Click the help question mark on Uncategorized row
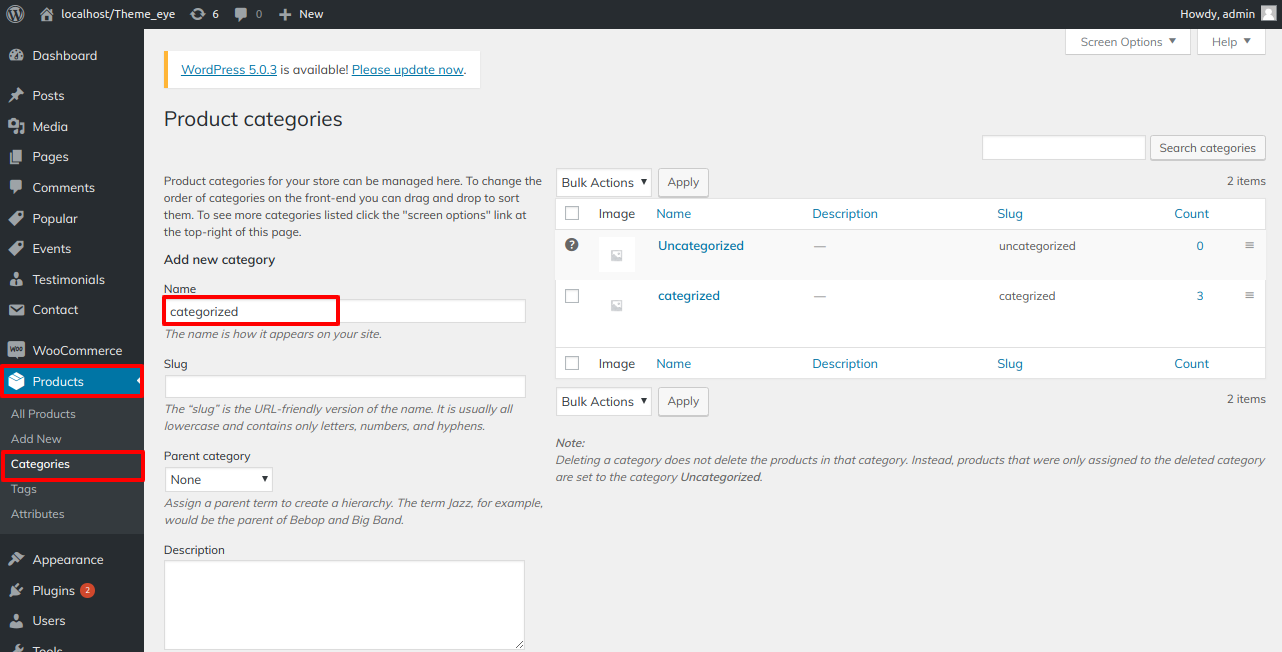The width and height of the screenshot is (1282, 652). tap(572, 244)
